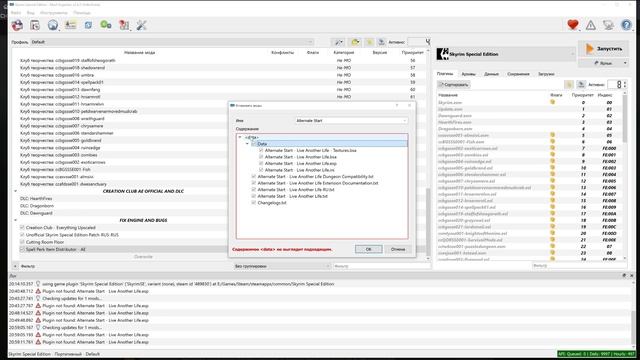Viewport: 640px width, 360px height.
Task: Toggle checkbox for 'Dungeon Compatibility.txt' file
Action: point(254,176)
